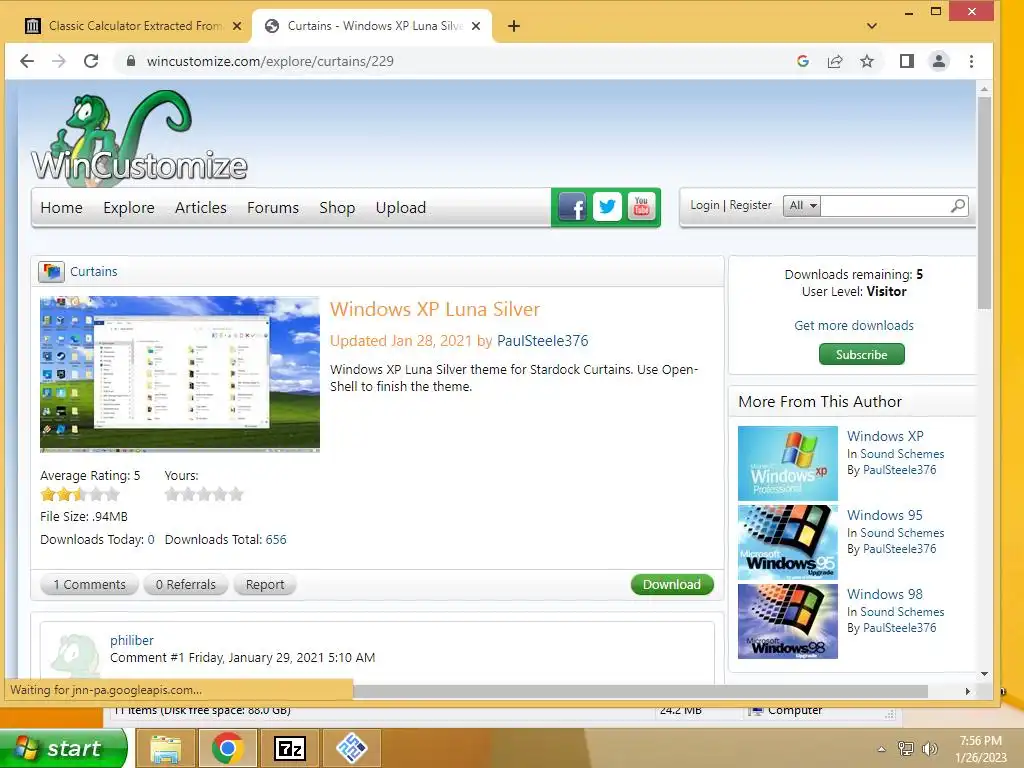View site security lock info
This screenshot has height=768, width=1024.
point(131,61)
